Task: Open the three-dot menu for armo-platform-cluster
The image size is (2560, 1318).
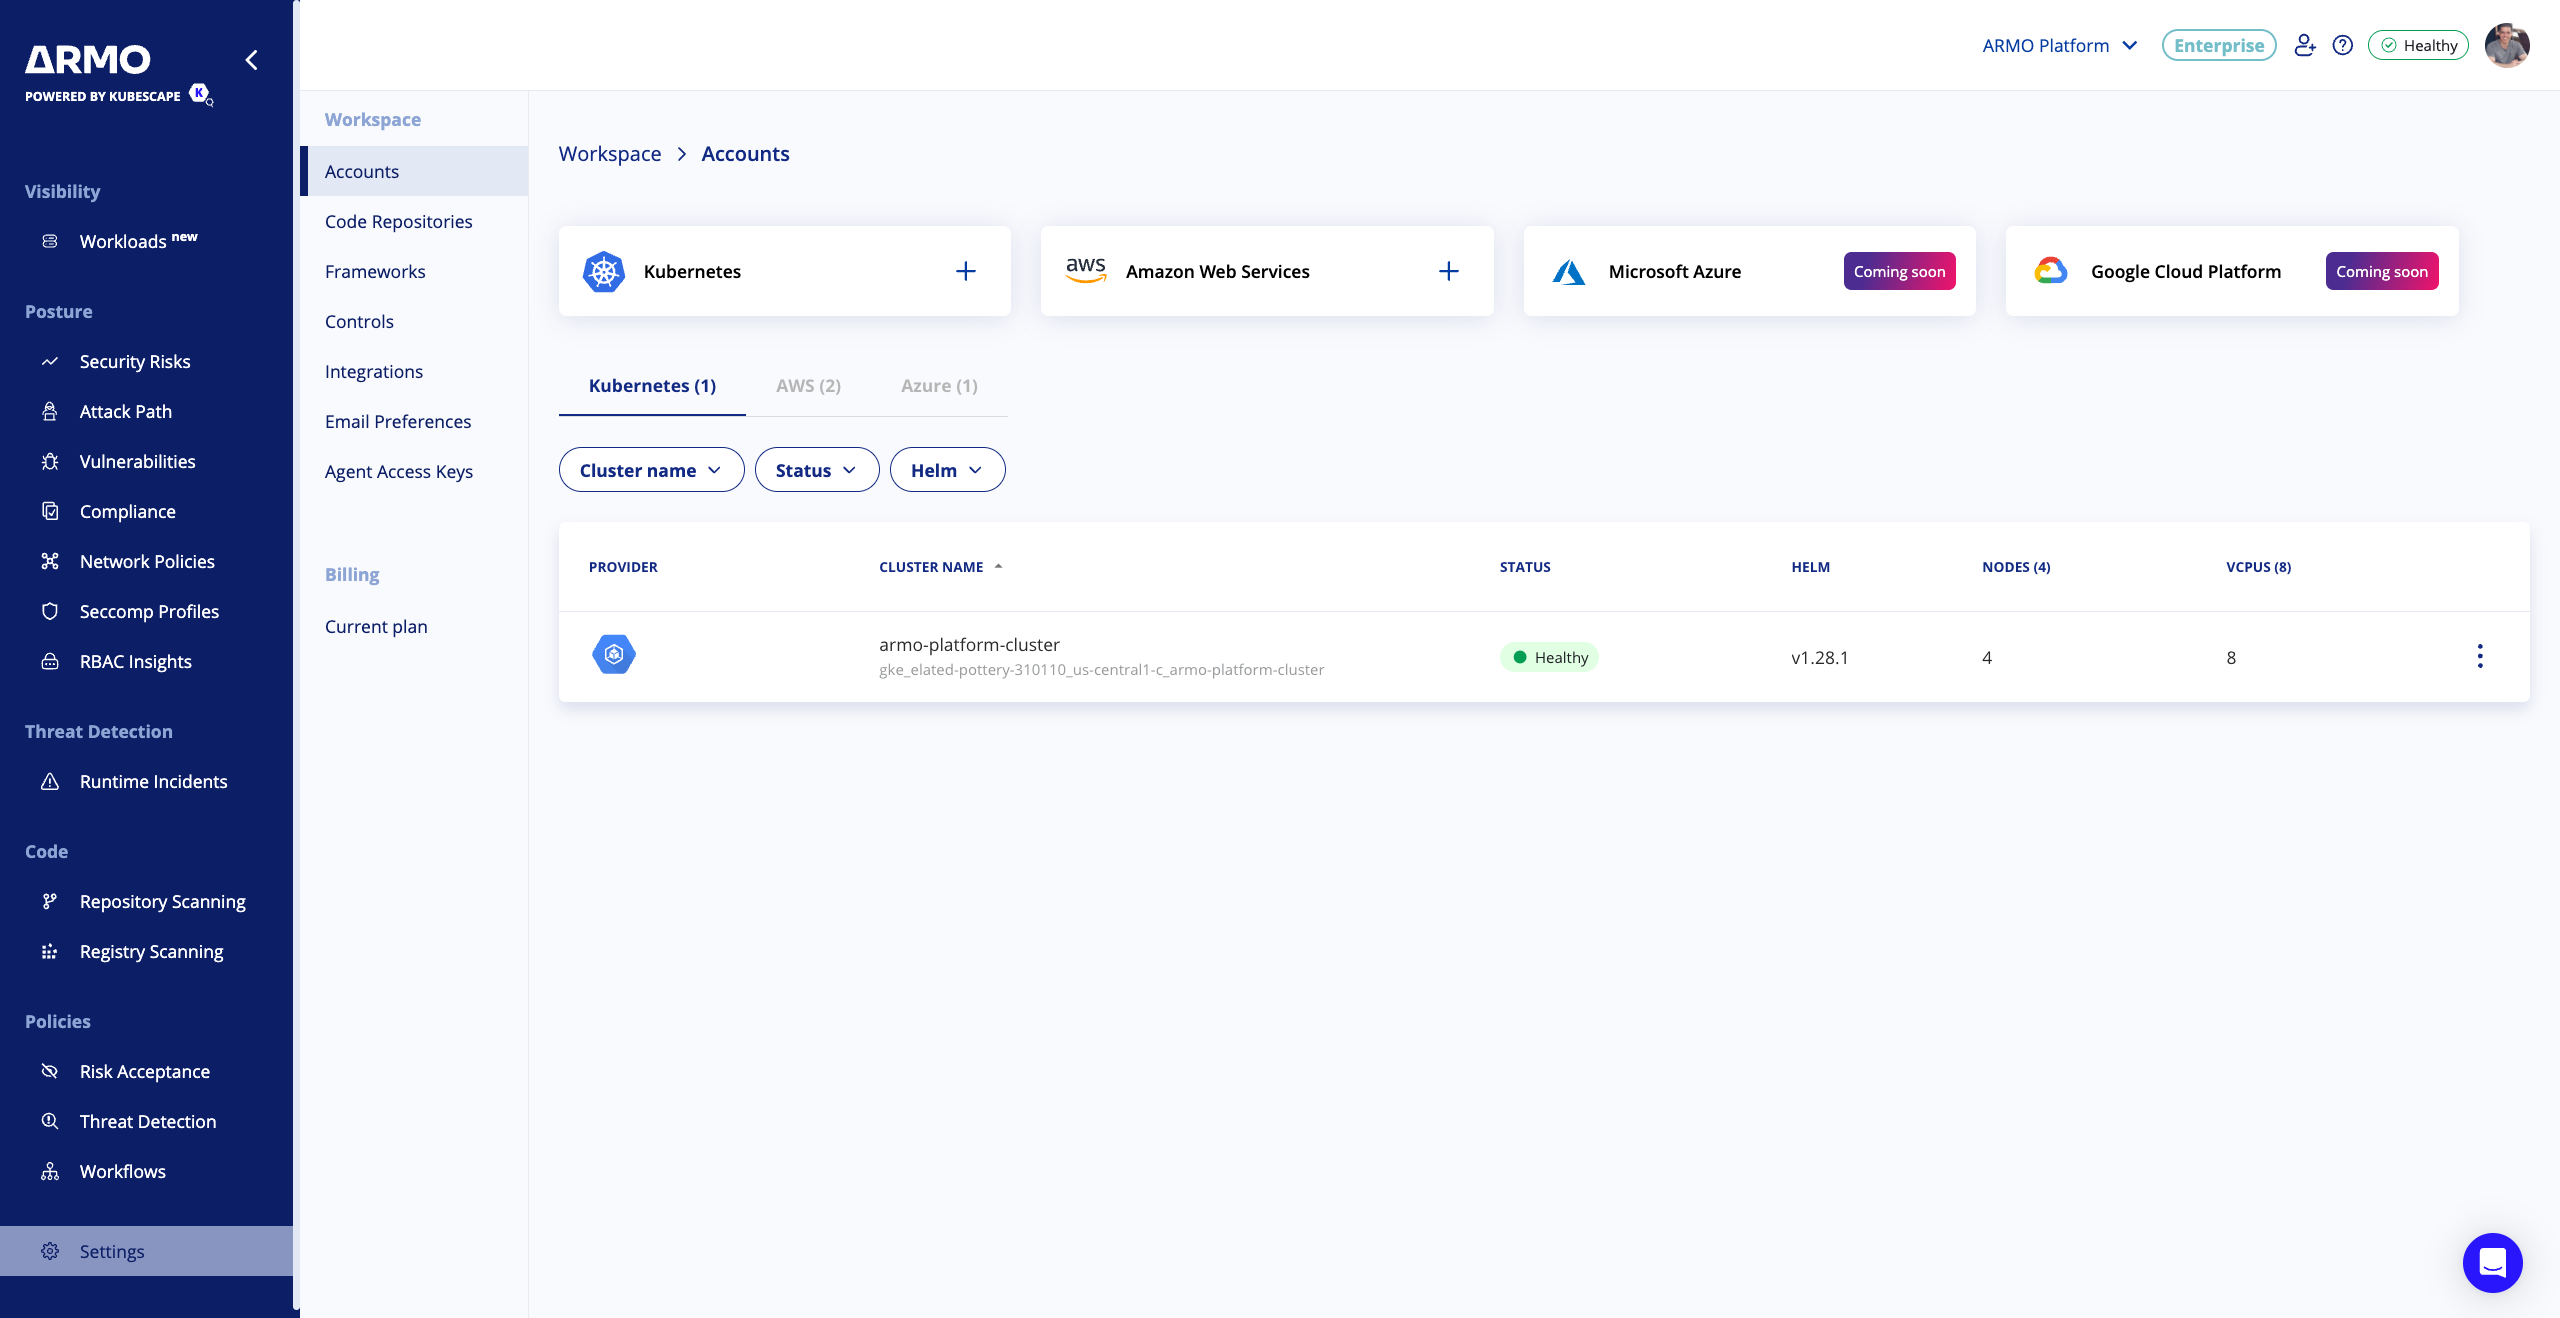Action: [2480, 656]
